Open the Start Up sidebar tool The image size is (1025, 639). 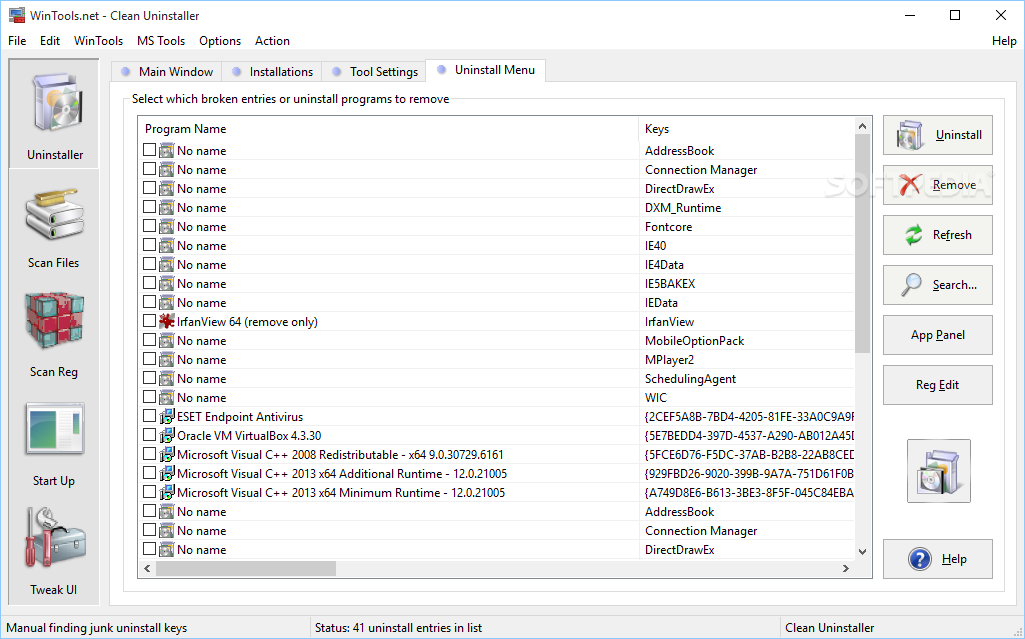click(x=54, y=443)
